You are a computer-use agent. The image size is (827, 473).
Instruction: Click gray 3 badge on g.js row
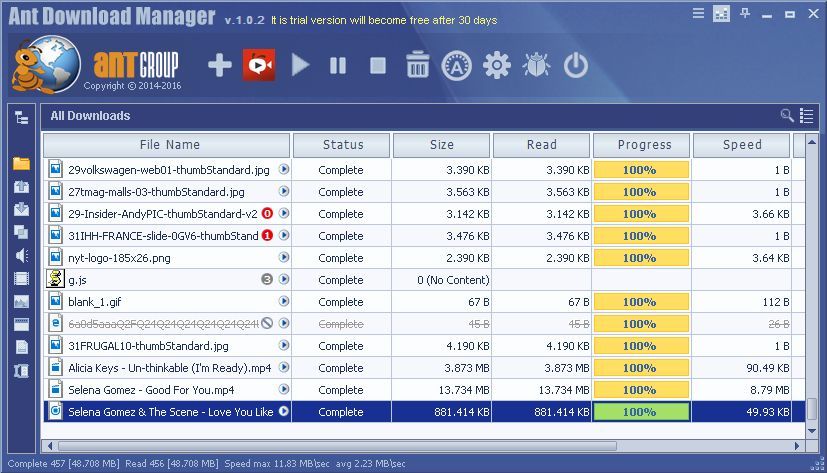[x=267, y=279]
